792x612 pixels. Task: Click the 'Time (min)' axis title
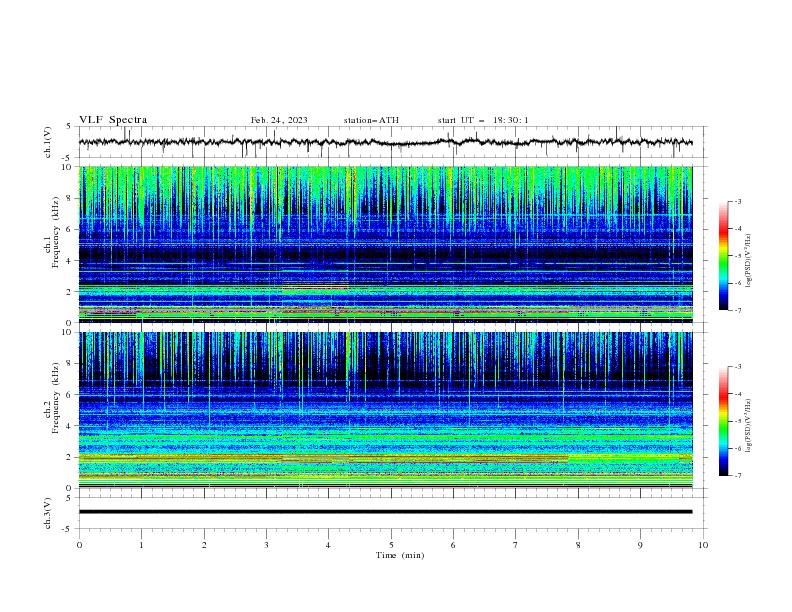(x=400, y=555)
